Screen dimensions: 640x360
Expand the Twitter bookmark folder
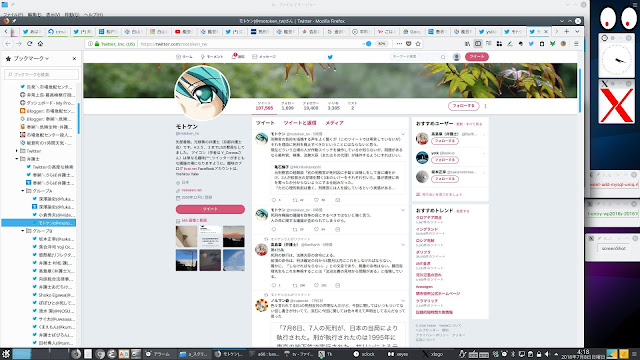click(x=17, y=151)
